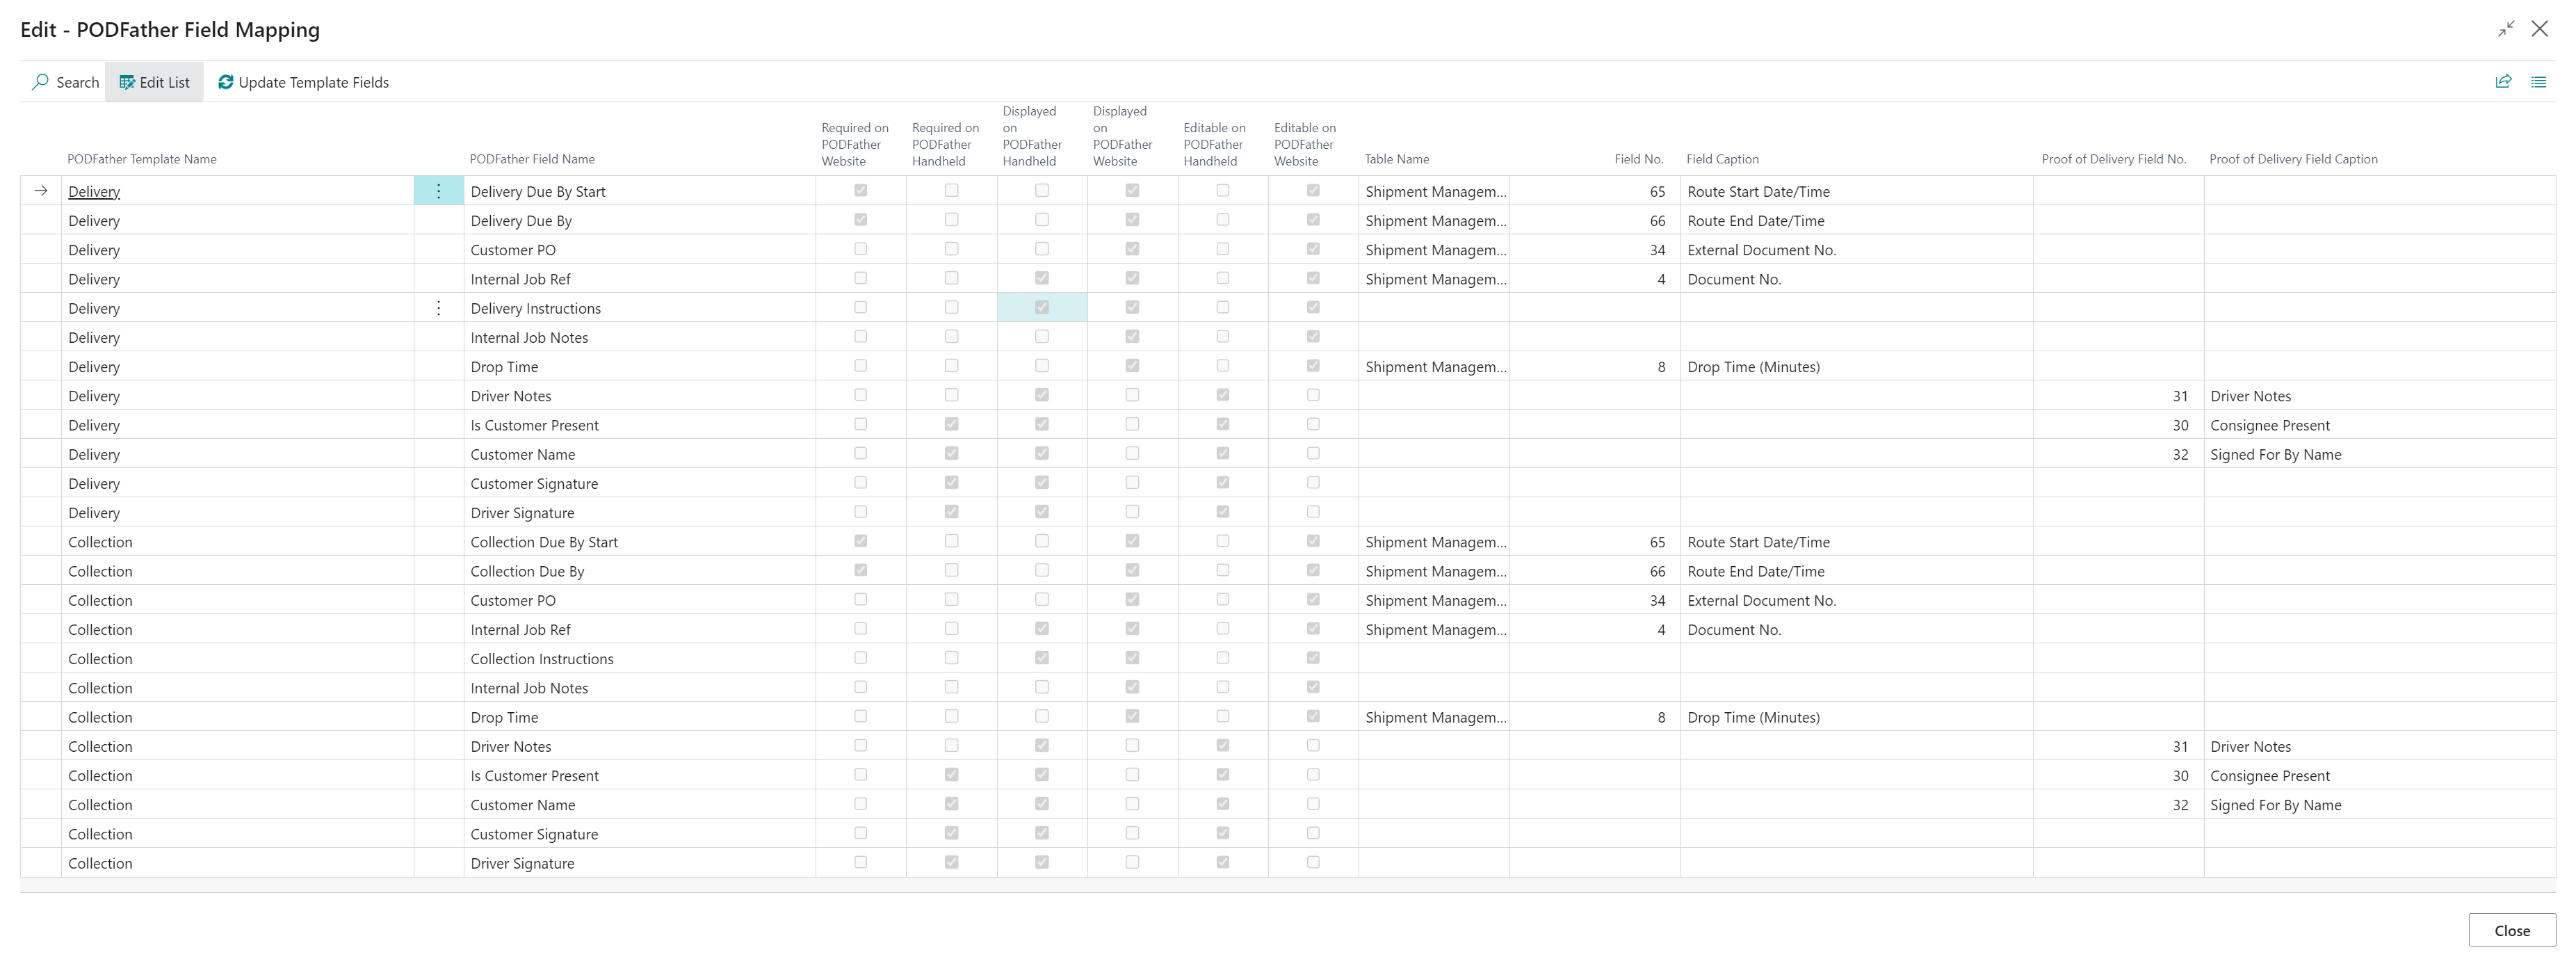2576x966 pixels.
Task: Select the Collection Instructions field name cell
Action: pyautogui.click(x=542, y=659)
